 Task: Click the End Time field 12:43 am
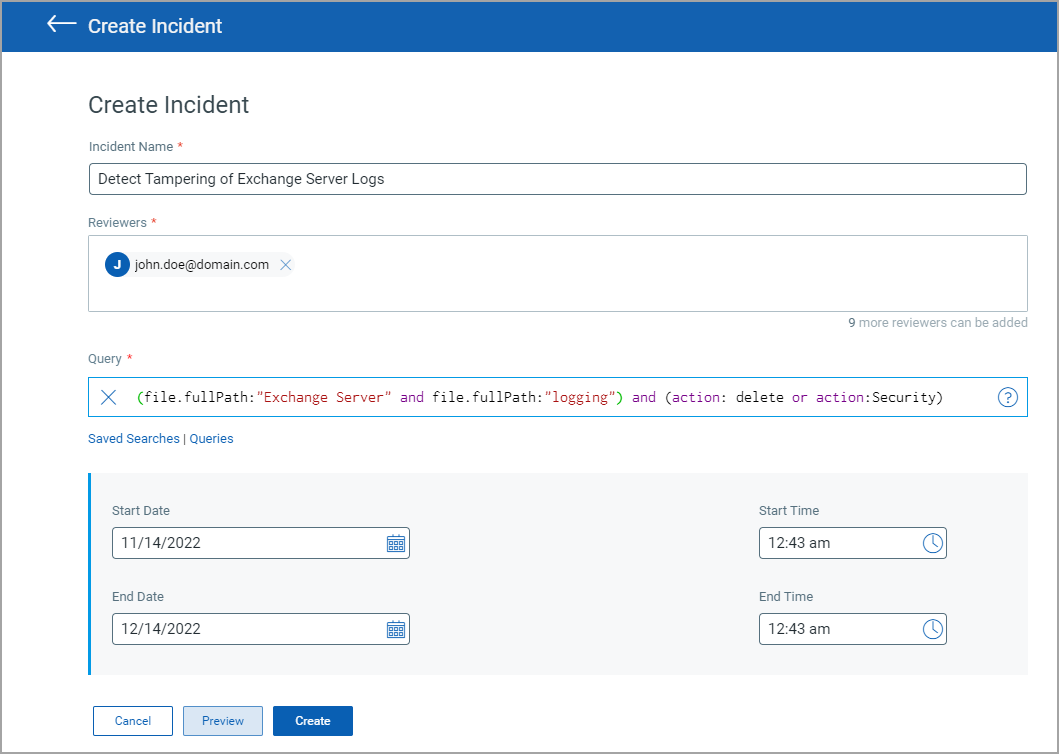[852, 629]
